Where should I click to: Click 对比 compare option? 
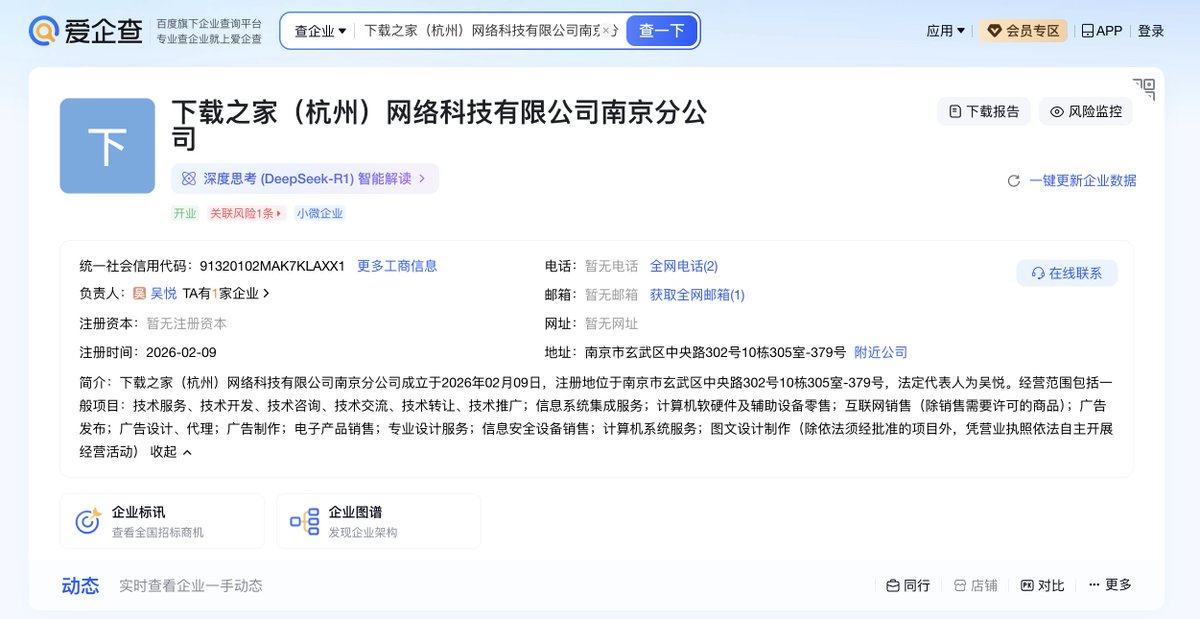(1042, 585)
